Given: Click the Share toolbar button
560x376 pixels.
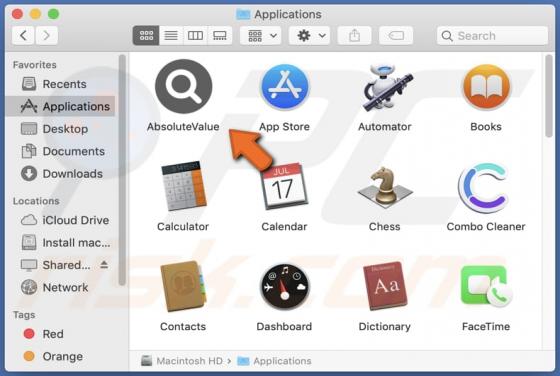Looking at the screenshot, I should pos(354,35).
